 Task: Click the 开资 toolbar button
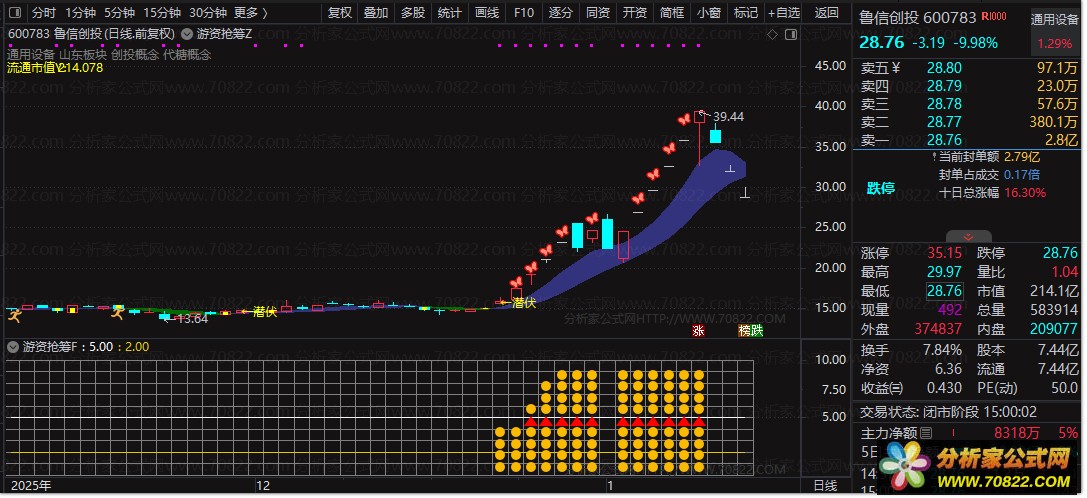[634, 12]
